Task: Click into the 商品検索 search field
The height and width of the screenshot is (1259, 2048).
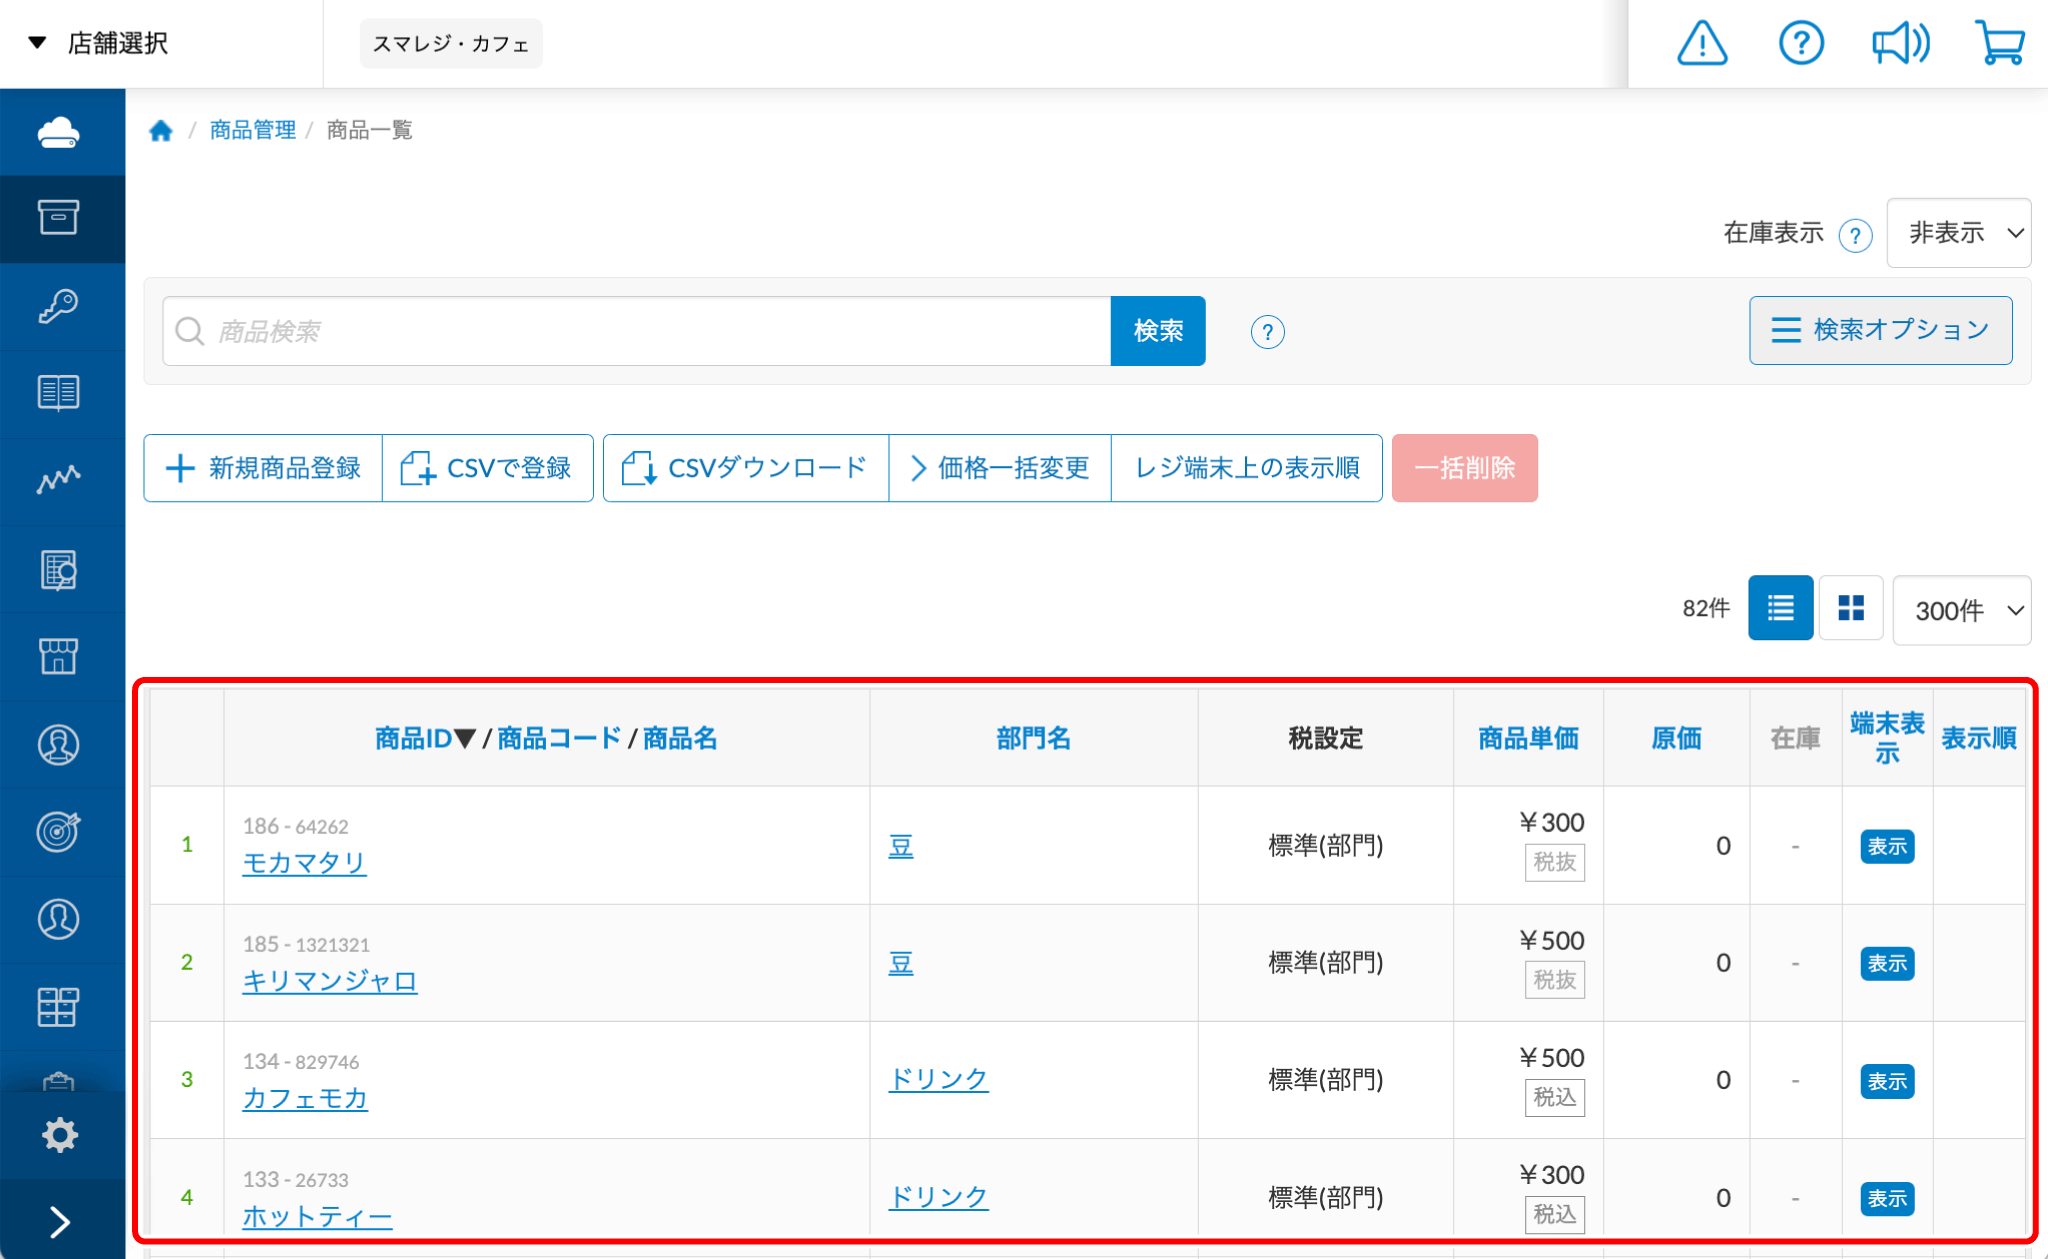Action: [x=636, y=331]
